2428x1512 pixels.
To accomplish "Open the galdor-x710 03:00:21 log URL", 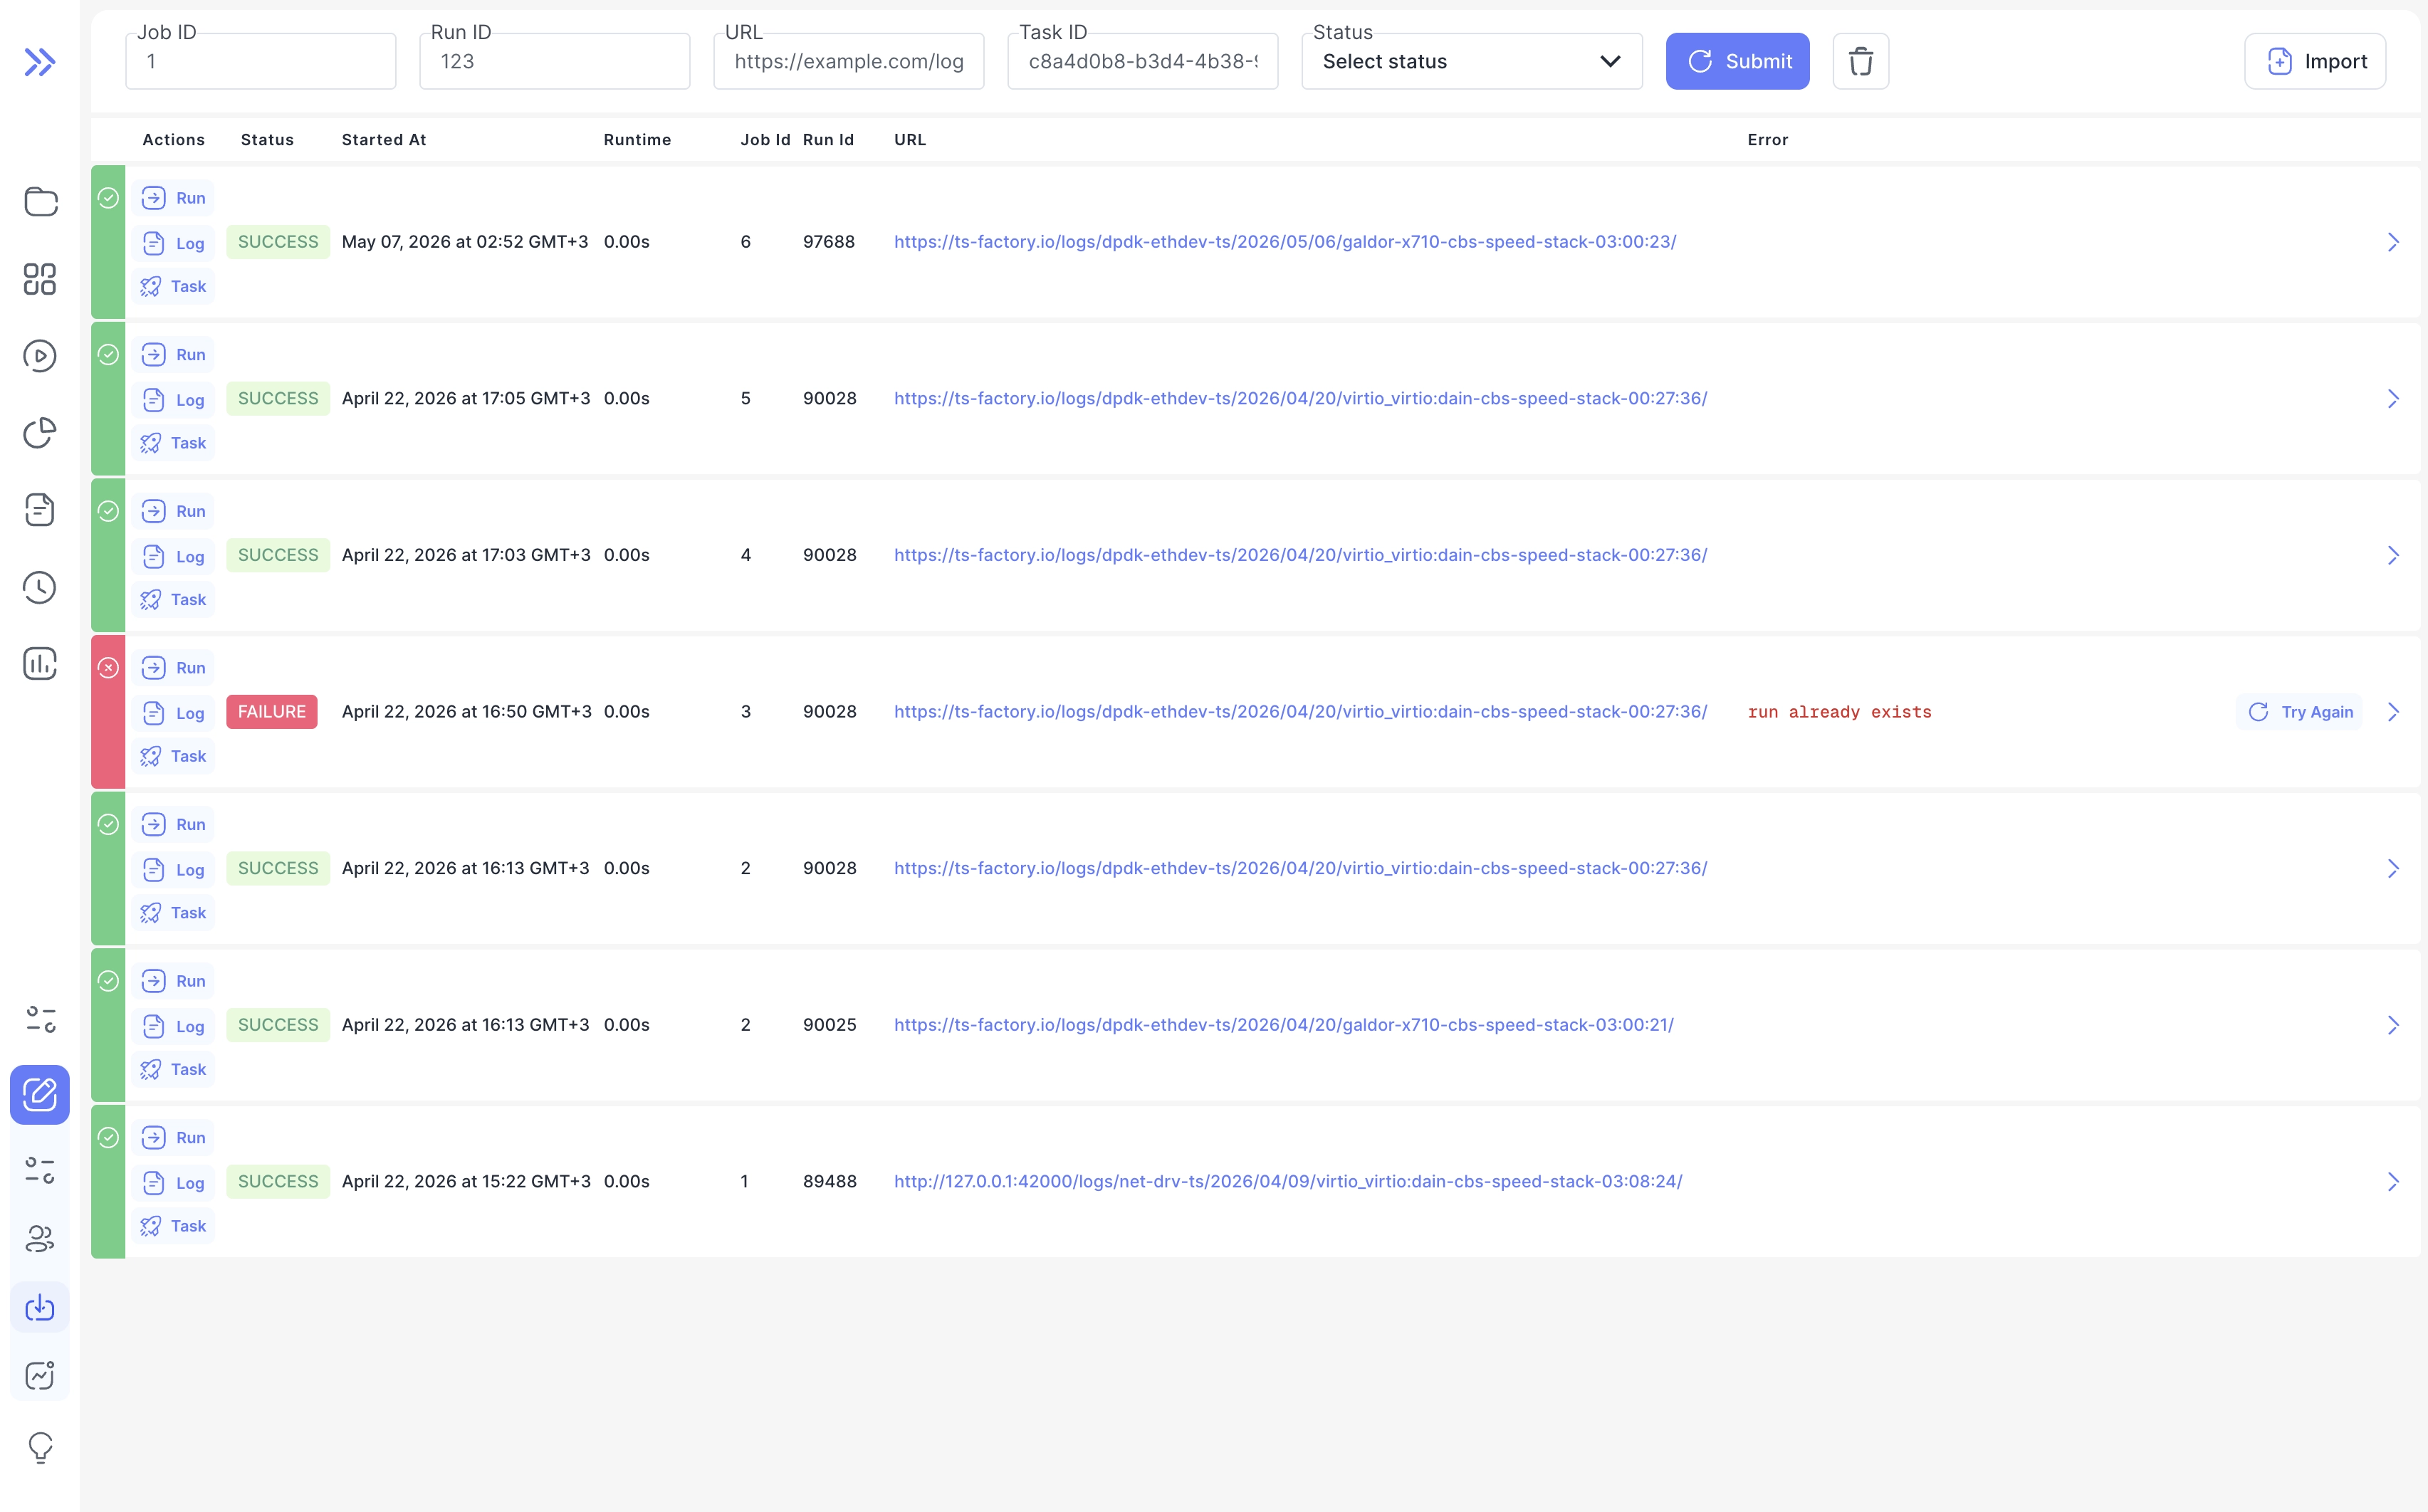I will (1284, 1025).
